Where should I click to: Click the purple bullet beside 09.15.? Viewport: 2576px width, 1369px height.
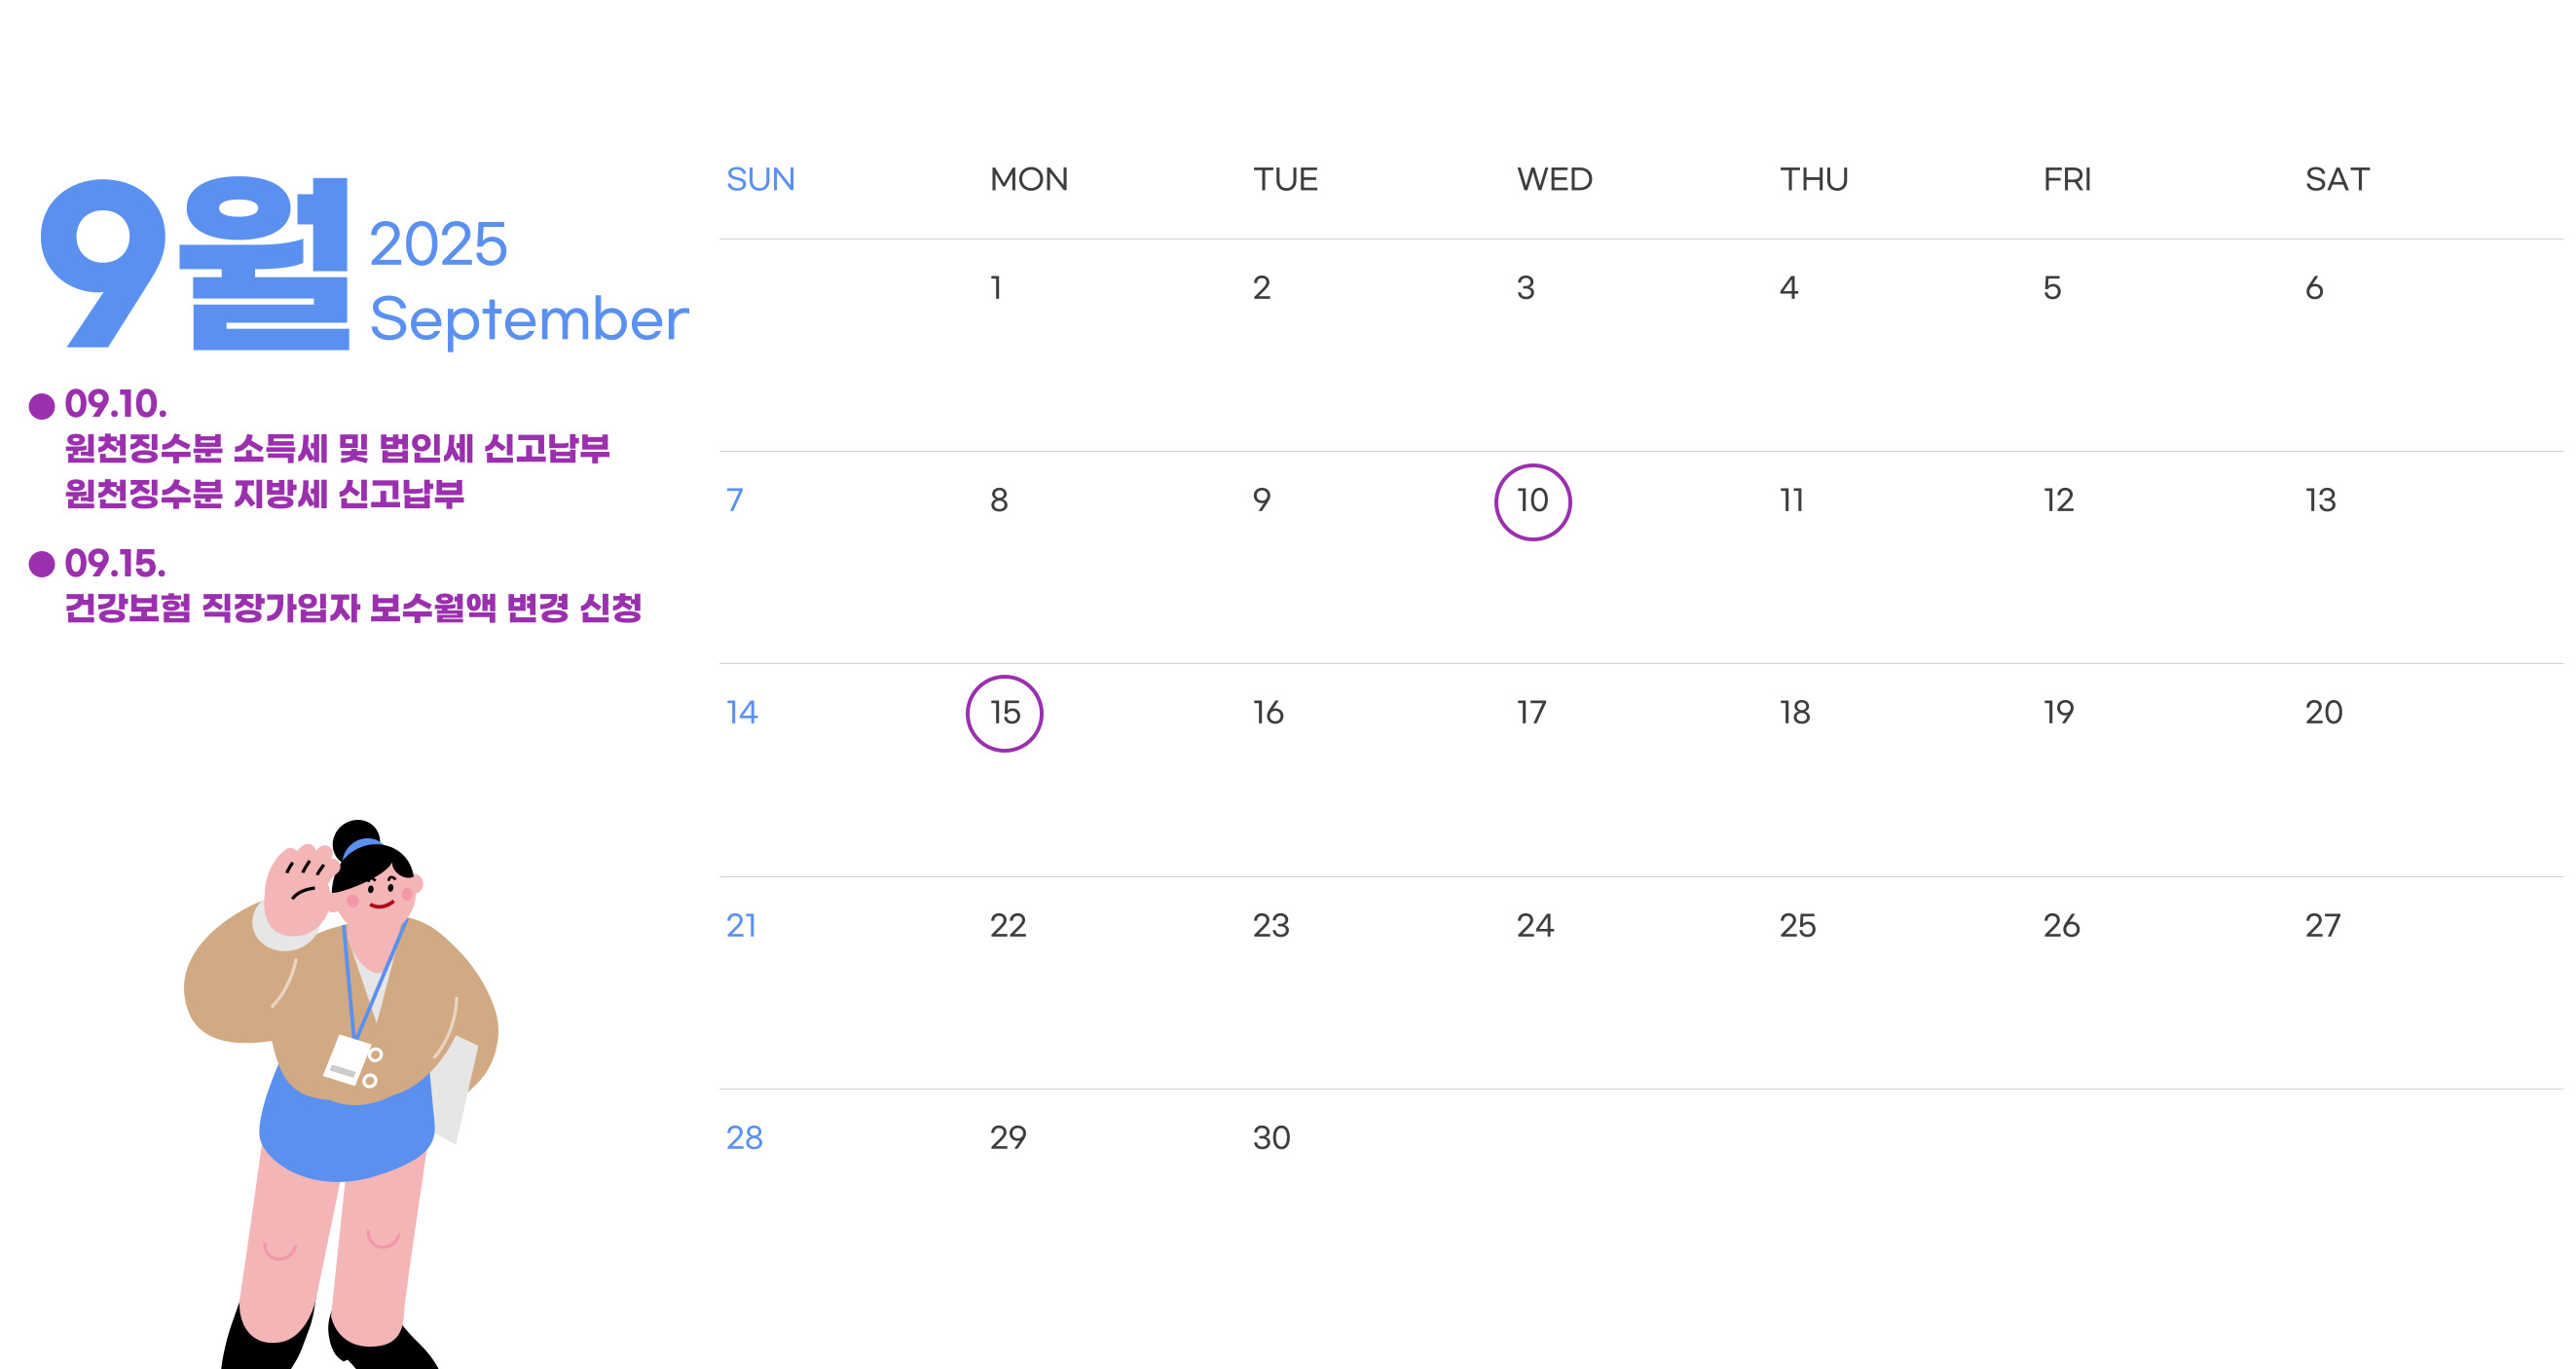pyautogui.click(x=41, y=564)
